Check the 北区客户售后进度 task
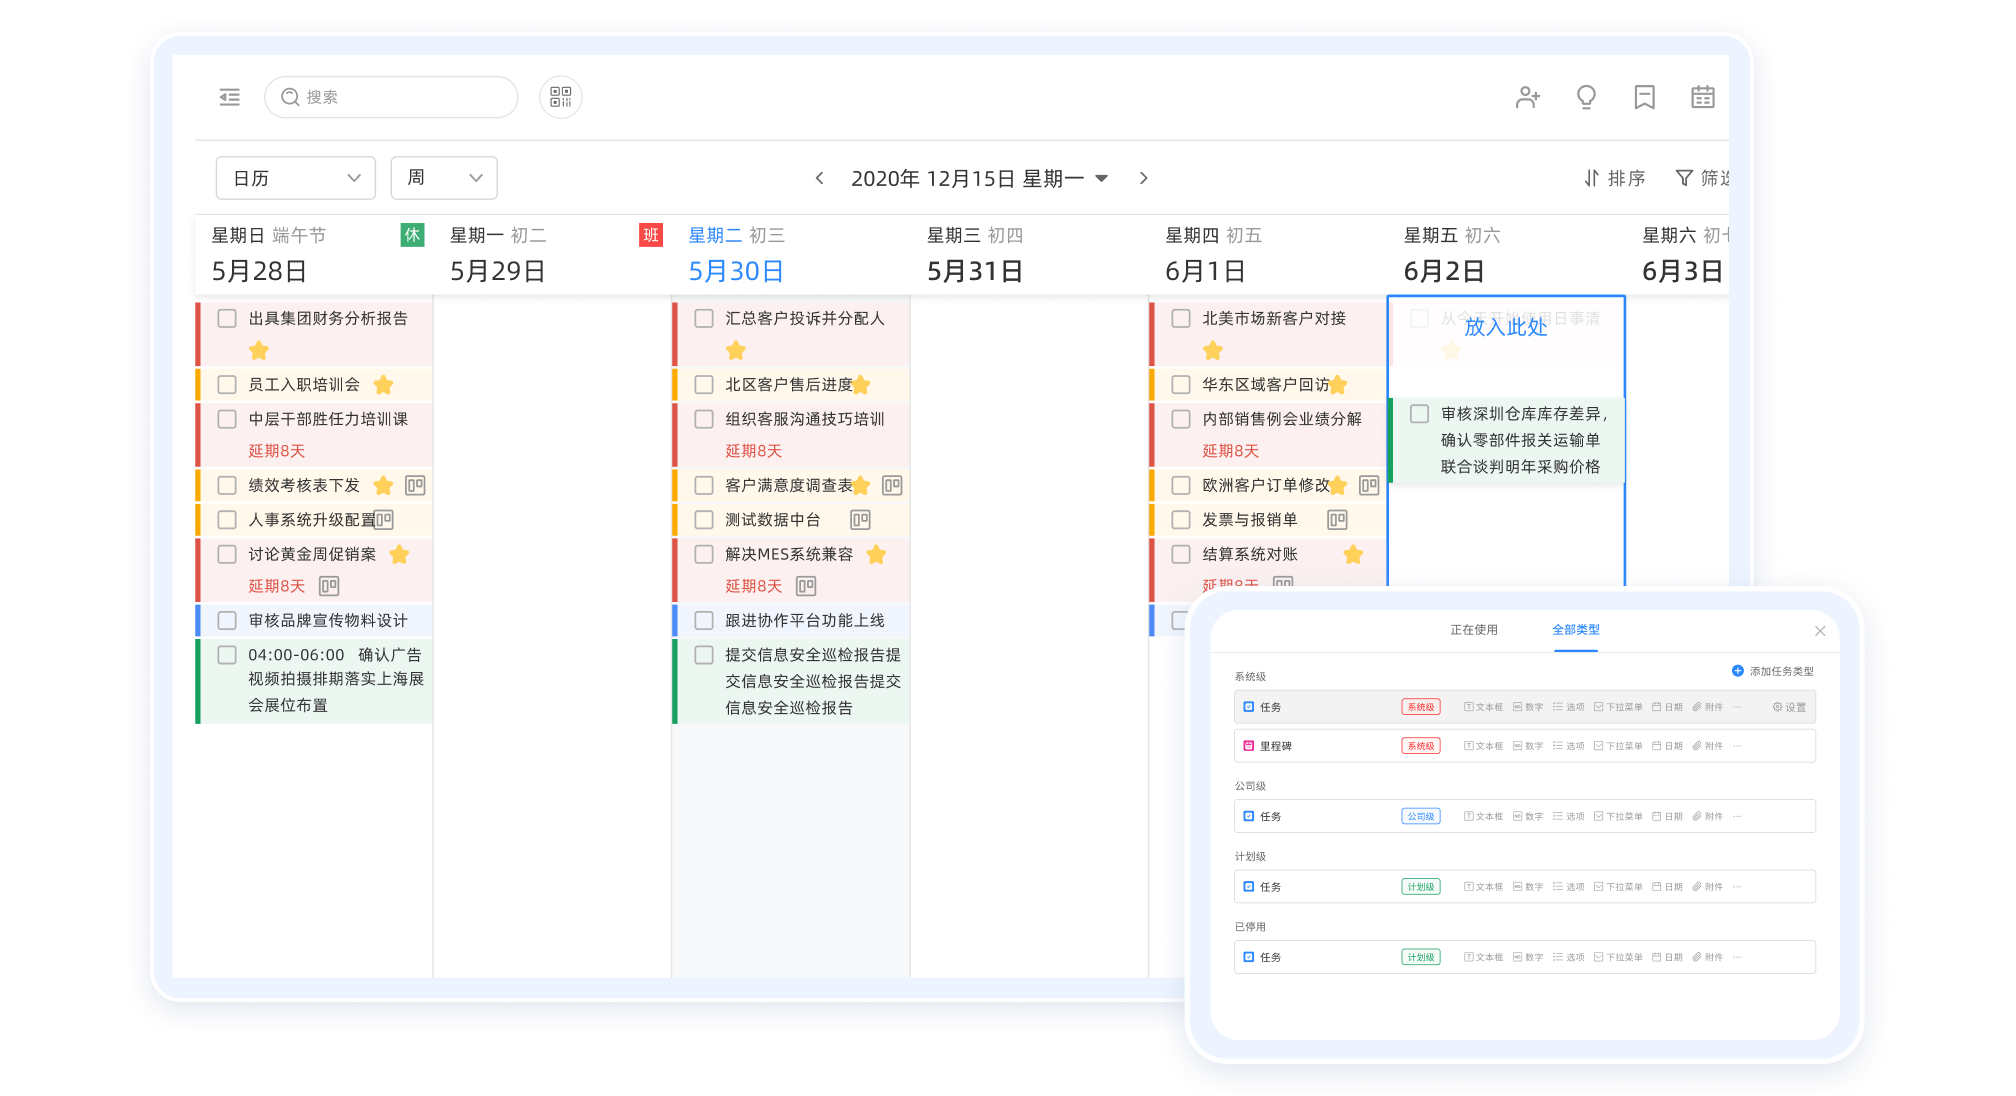Screen dimensions: 2016x1096 (704, 385)
